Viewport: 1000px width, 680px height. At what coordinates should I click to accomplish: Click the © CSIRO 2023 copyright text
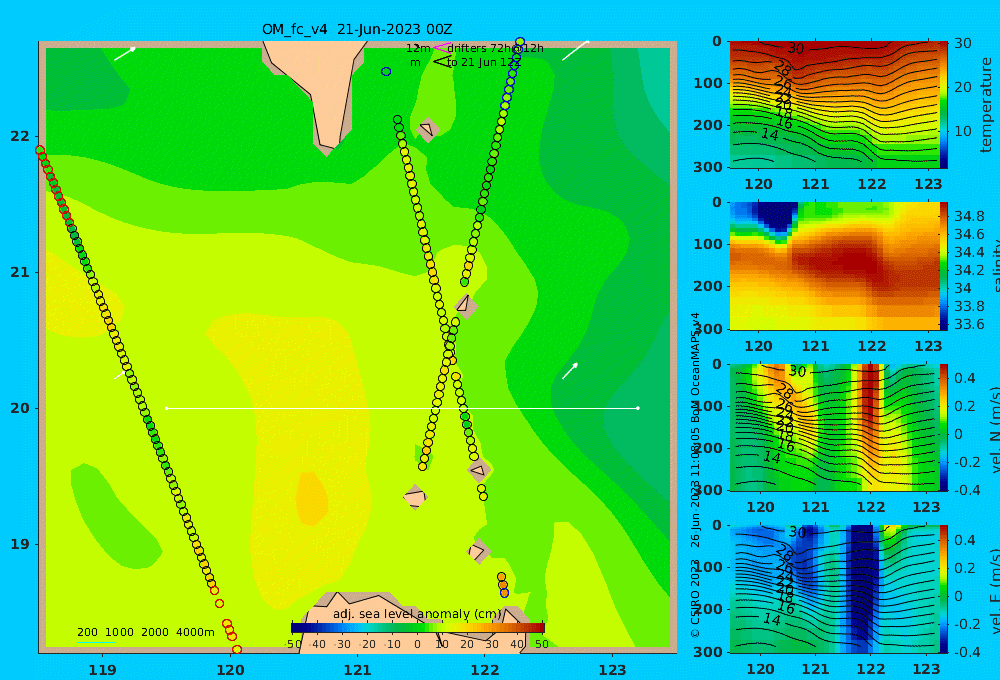[695, 598]
